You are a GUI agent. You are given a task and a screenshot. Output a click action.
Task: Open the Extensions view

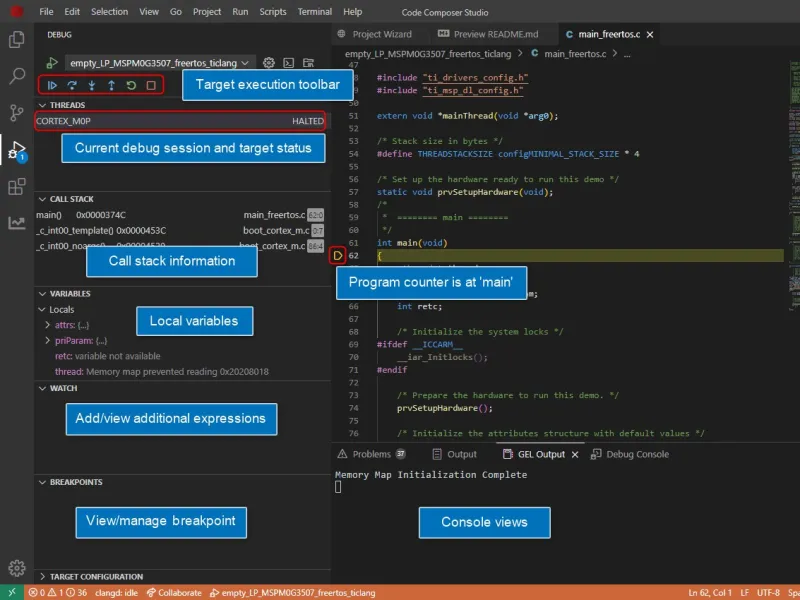[17, 186]
